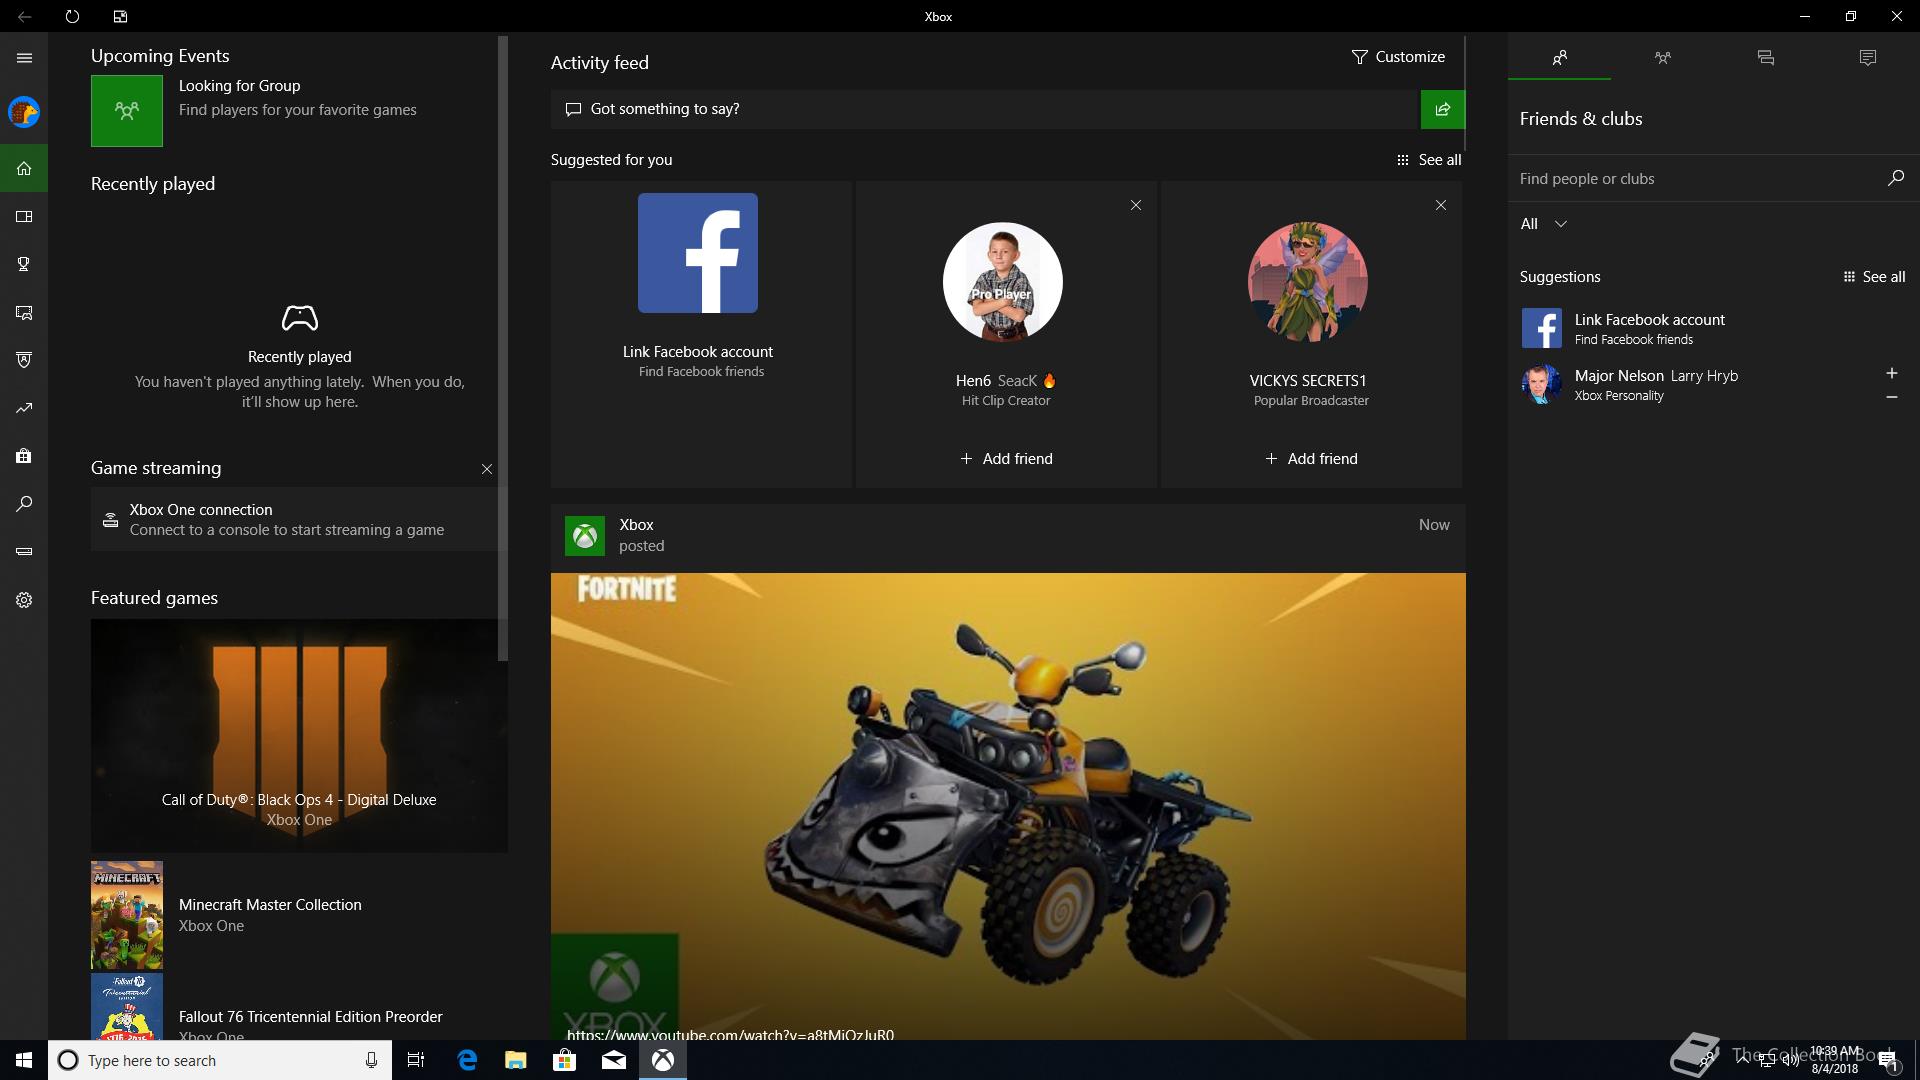Click See all in Suggestions panel
The width and height of the screenshot is (1920, 1080).
(x=1874, y=277)
